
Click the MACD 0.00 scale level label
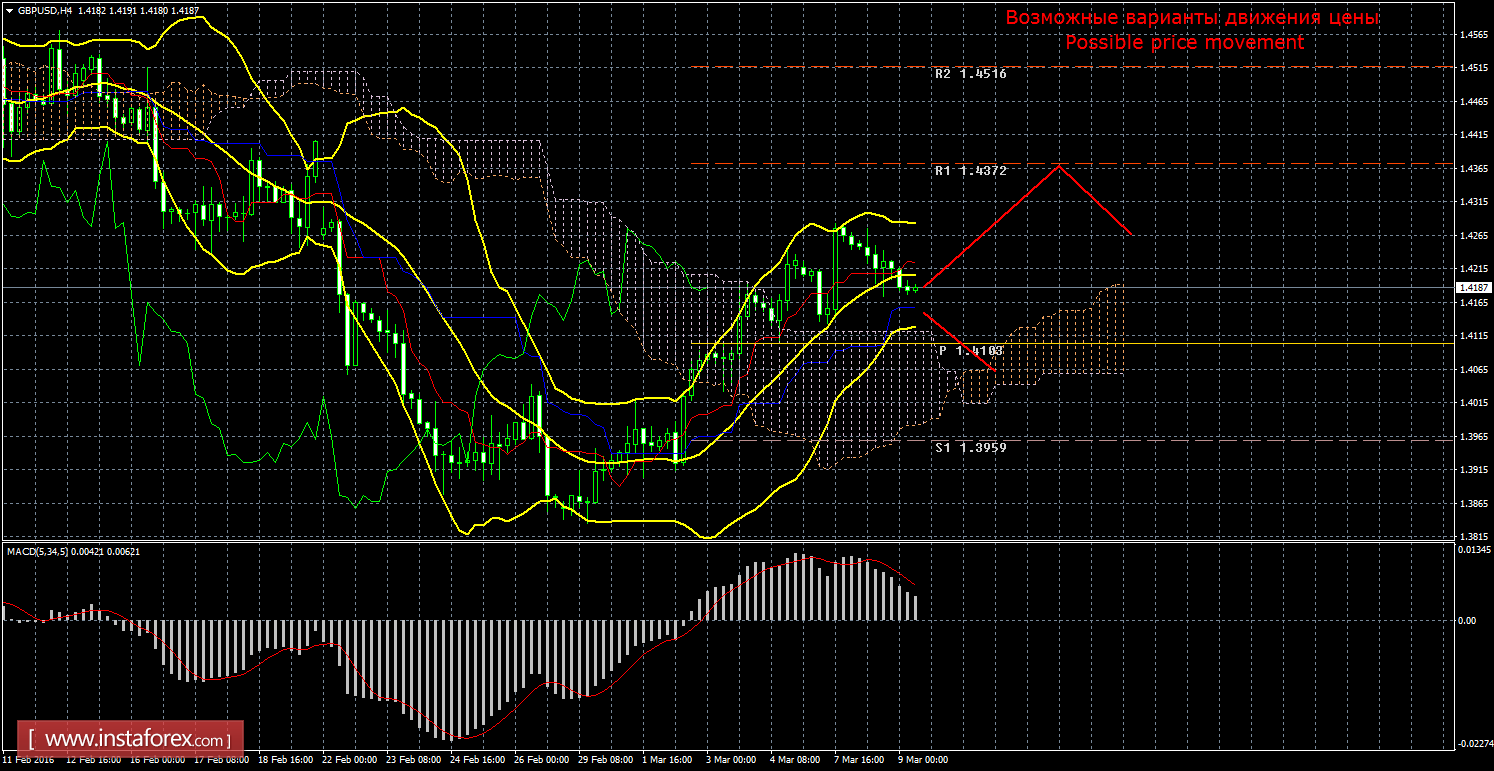point(1465,621)
